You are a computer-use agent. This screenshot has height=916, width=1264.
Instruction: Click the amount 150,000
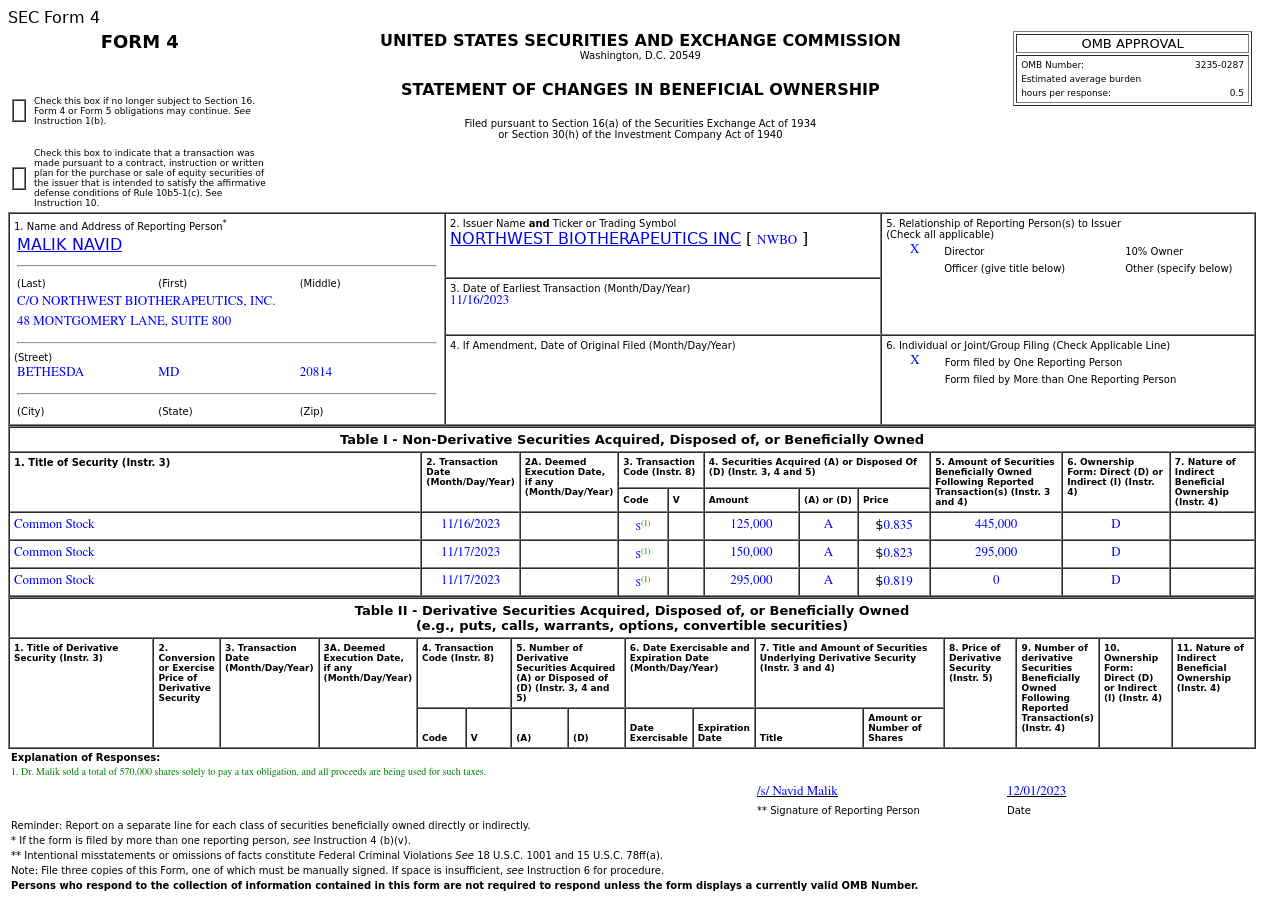tap(751, 552)
